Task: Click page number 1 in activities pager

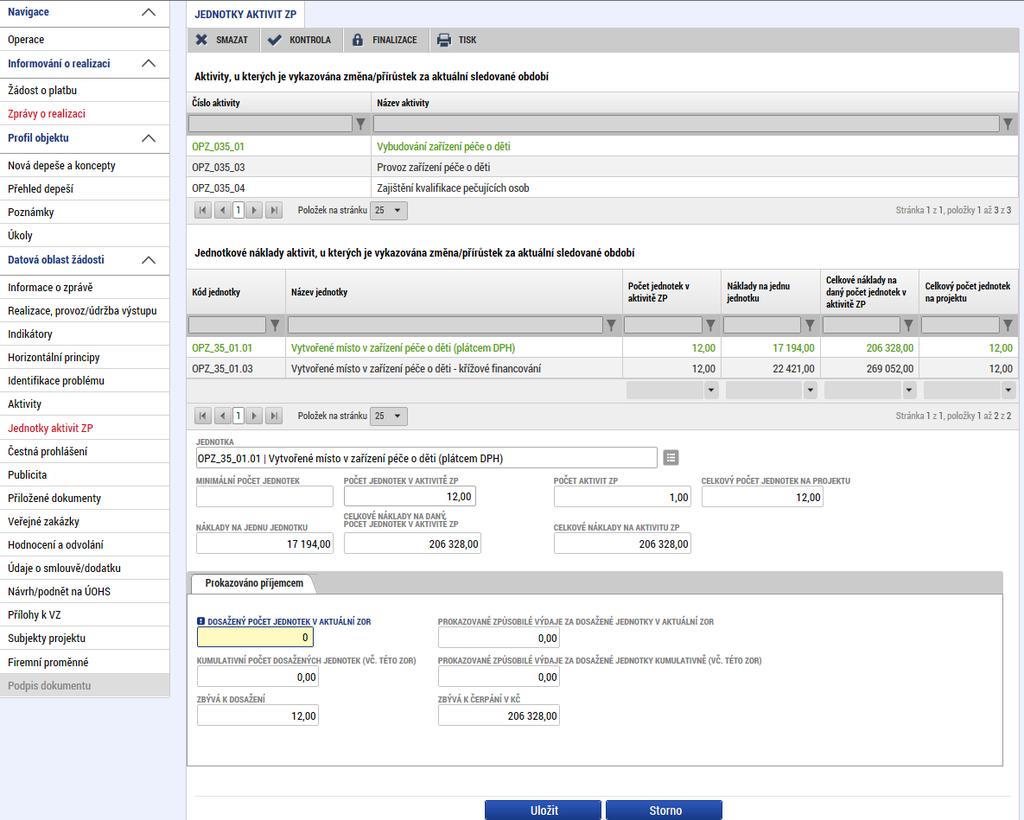Action: (238, 210)
